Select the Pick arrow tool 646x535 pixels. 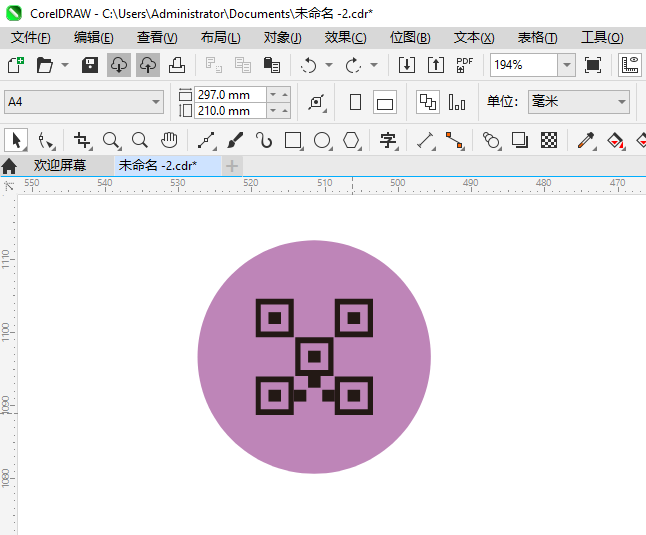click(16, 140)
